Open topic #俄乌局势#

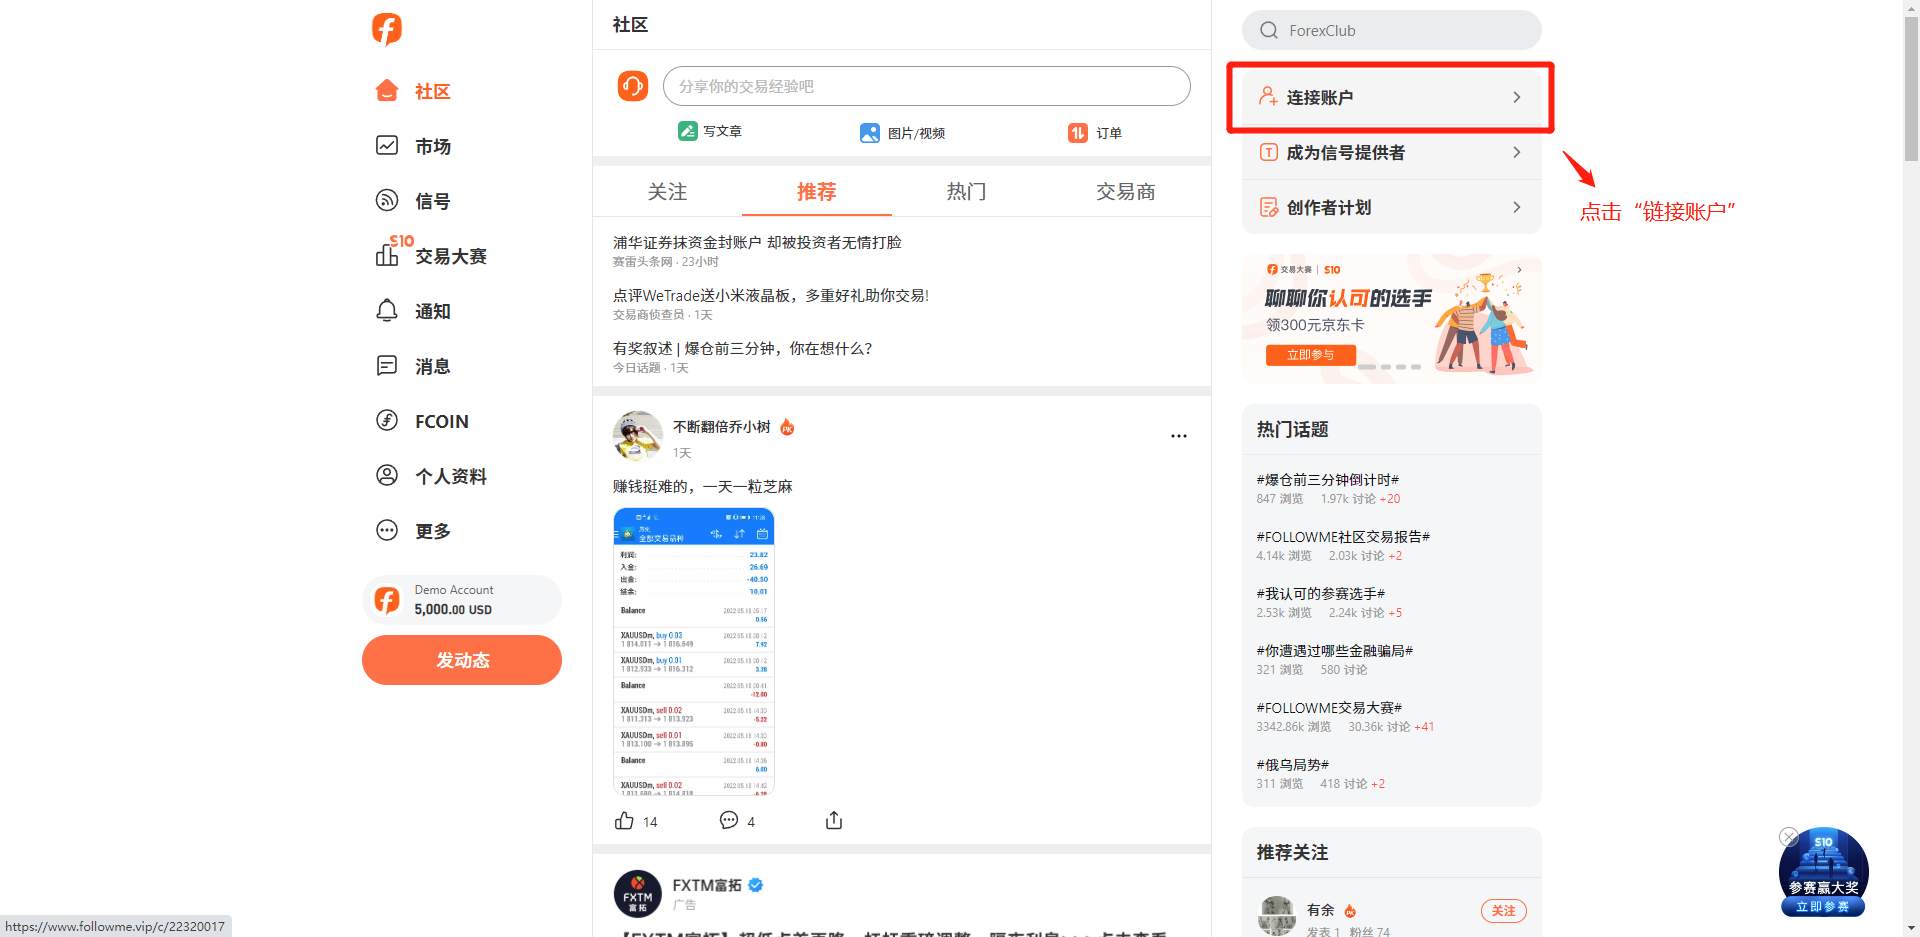[1293, 765]
